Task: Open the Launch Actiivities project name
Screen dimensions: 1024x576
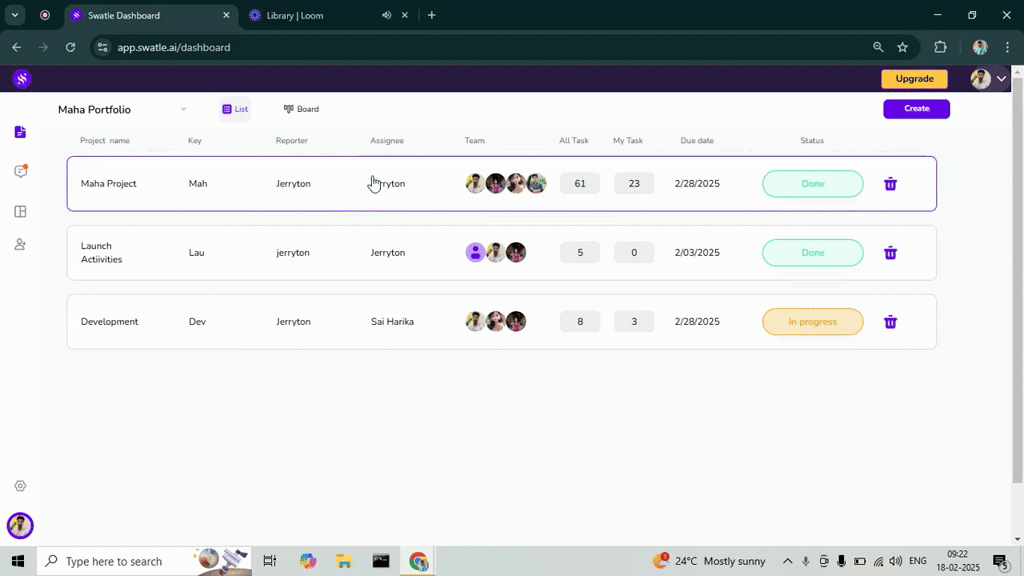Action: 101,253
